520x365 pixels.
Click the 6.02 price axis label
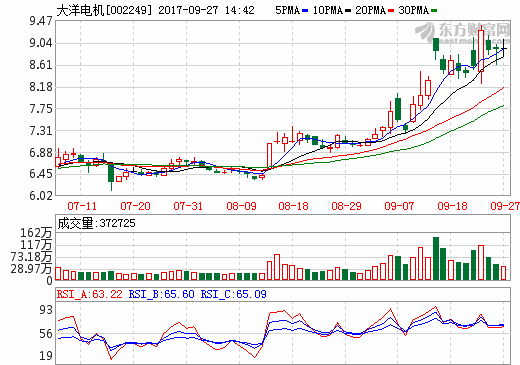tap(41, 196)
